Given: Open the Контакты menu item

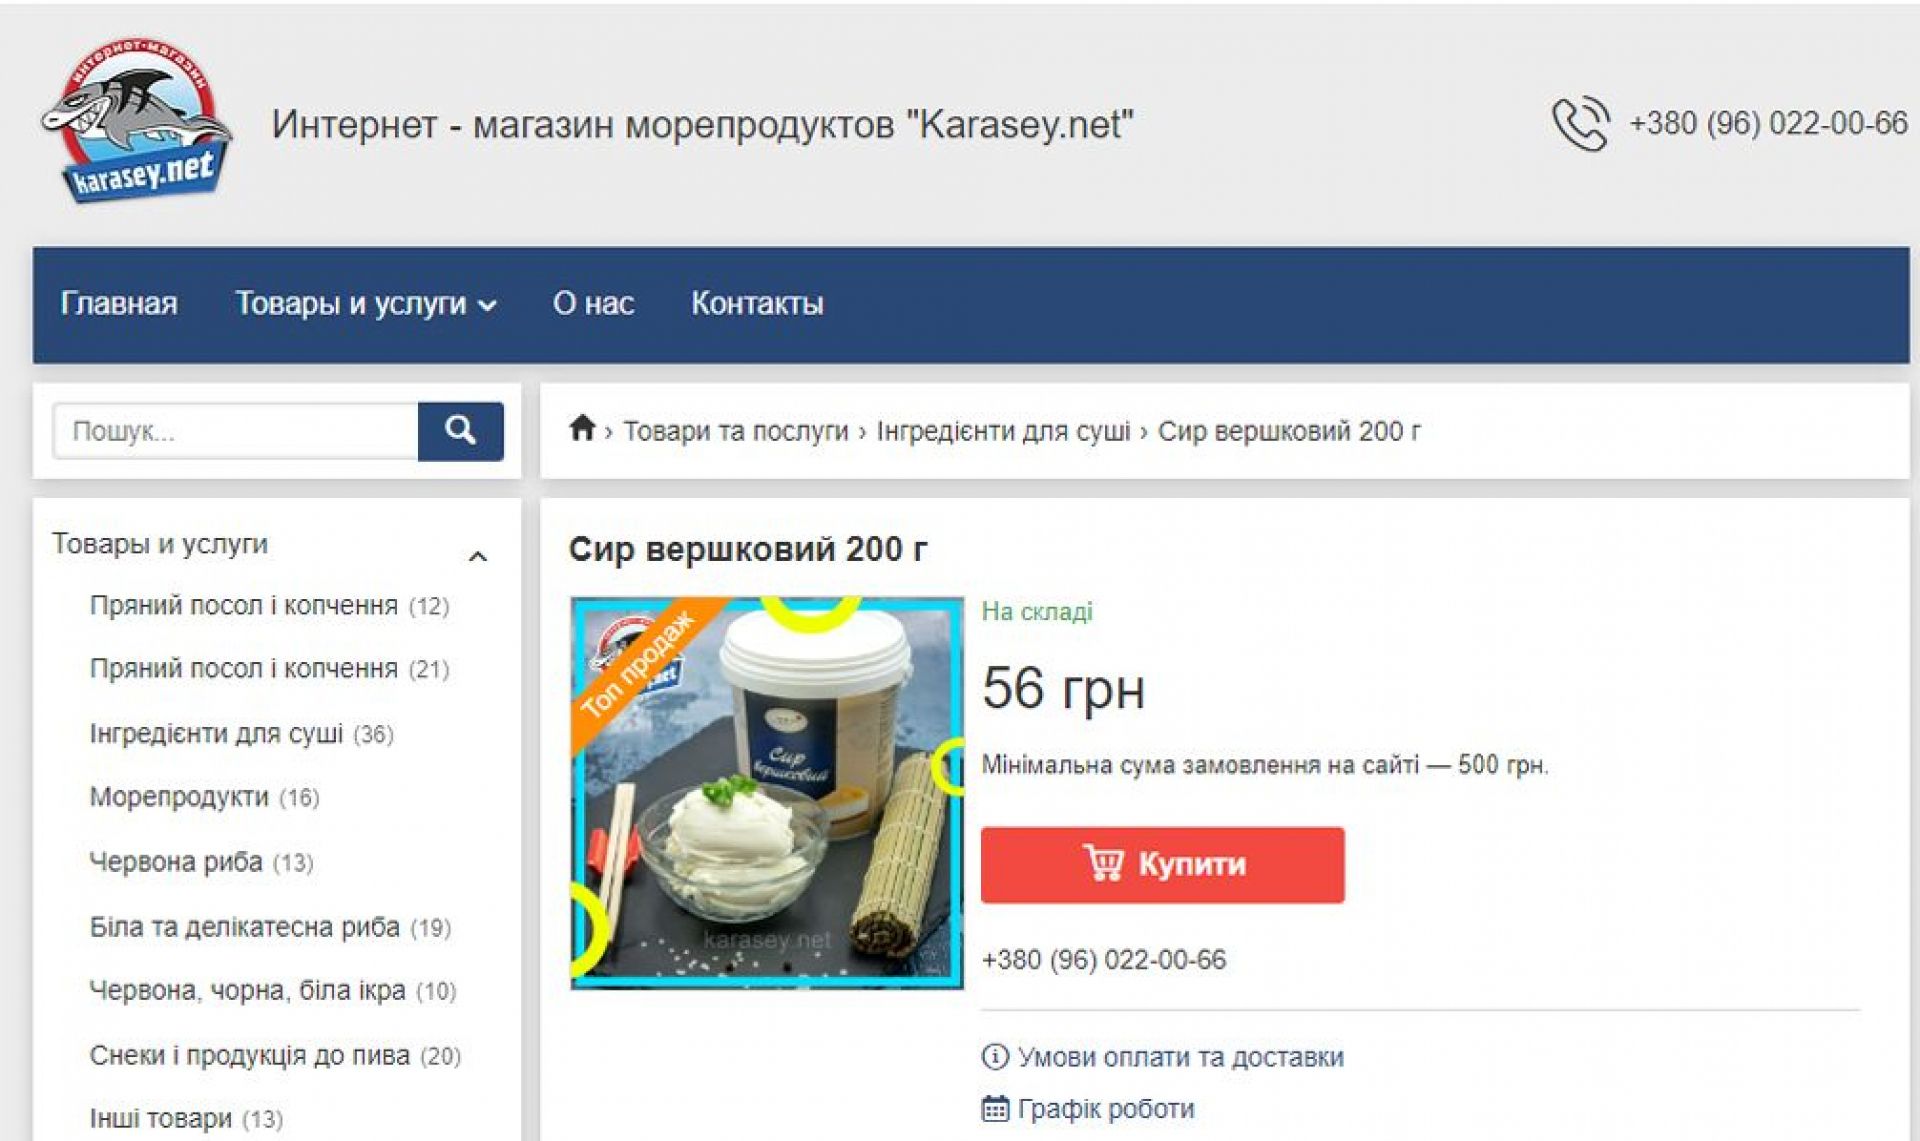Looking at the screenshot, I should point(757,303).
